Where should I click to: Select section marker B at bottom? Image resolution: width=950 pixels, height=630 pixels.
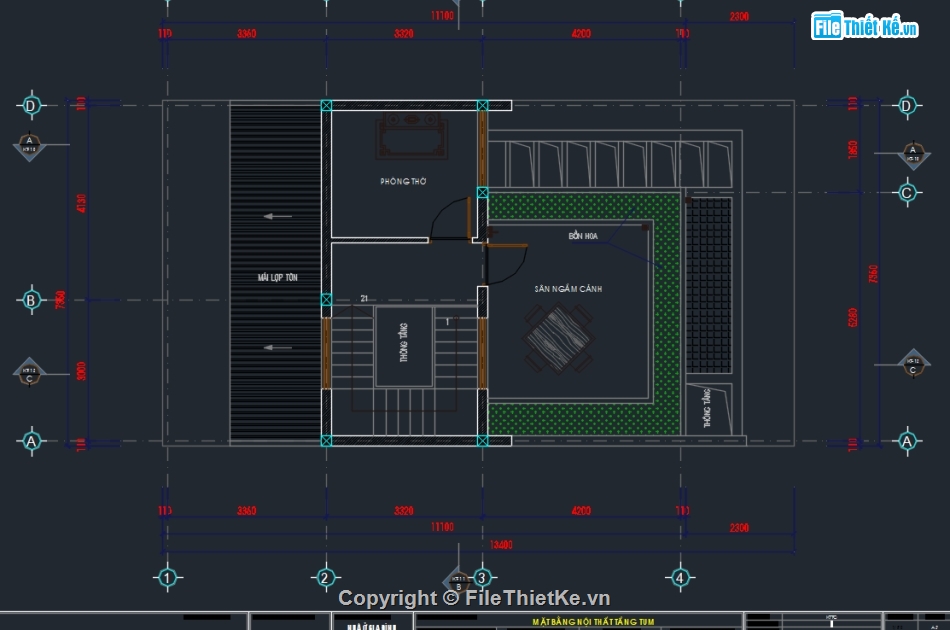pos(459,583)
